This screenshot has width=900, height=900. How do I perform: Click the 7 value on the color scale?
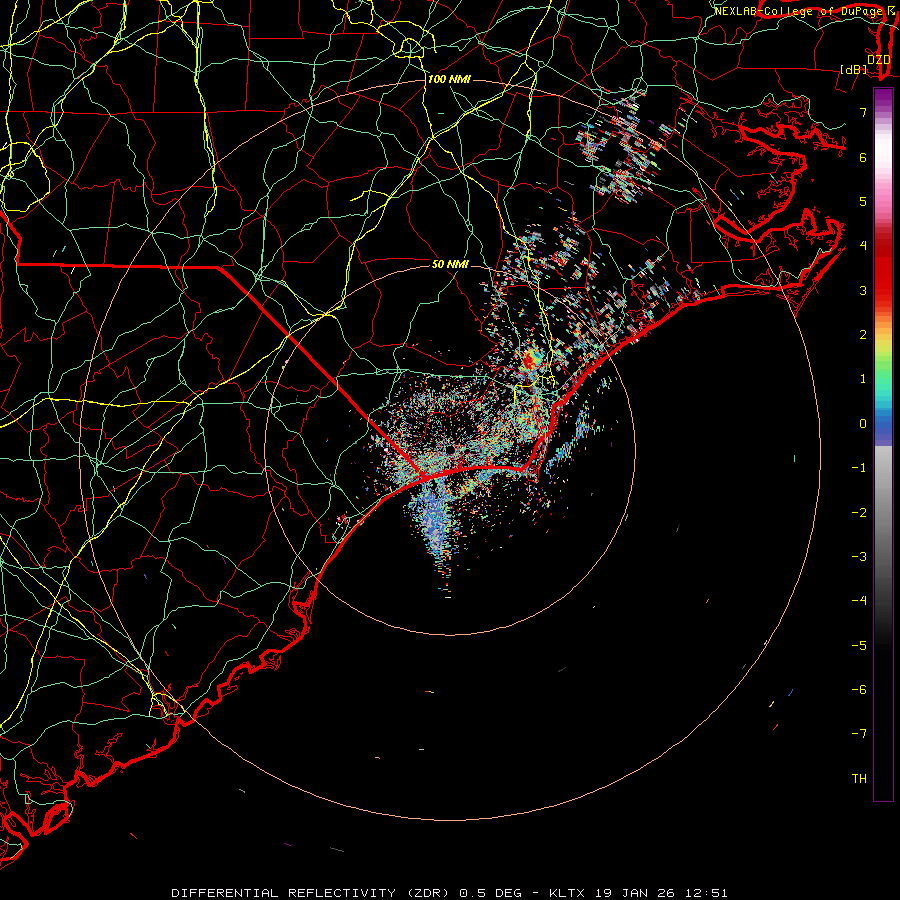[x=863, y=112]
